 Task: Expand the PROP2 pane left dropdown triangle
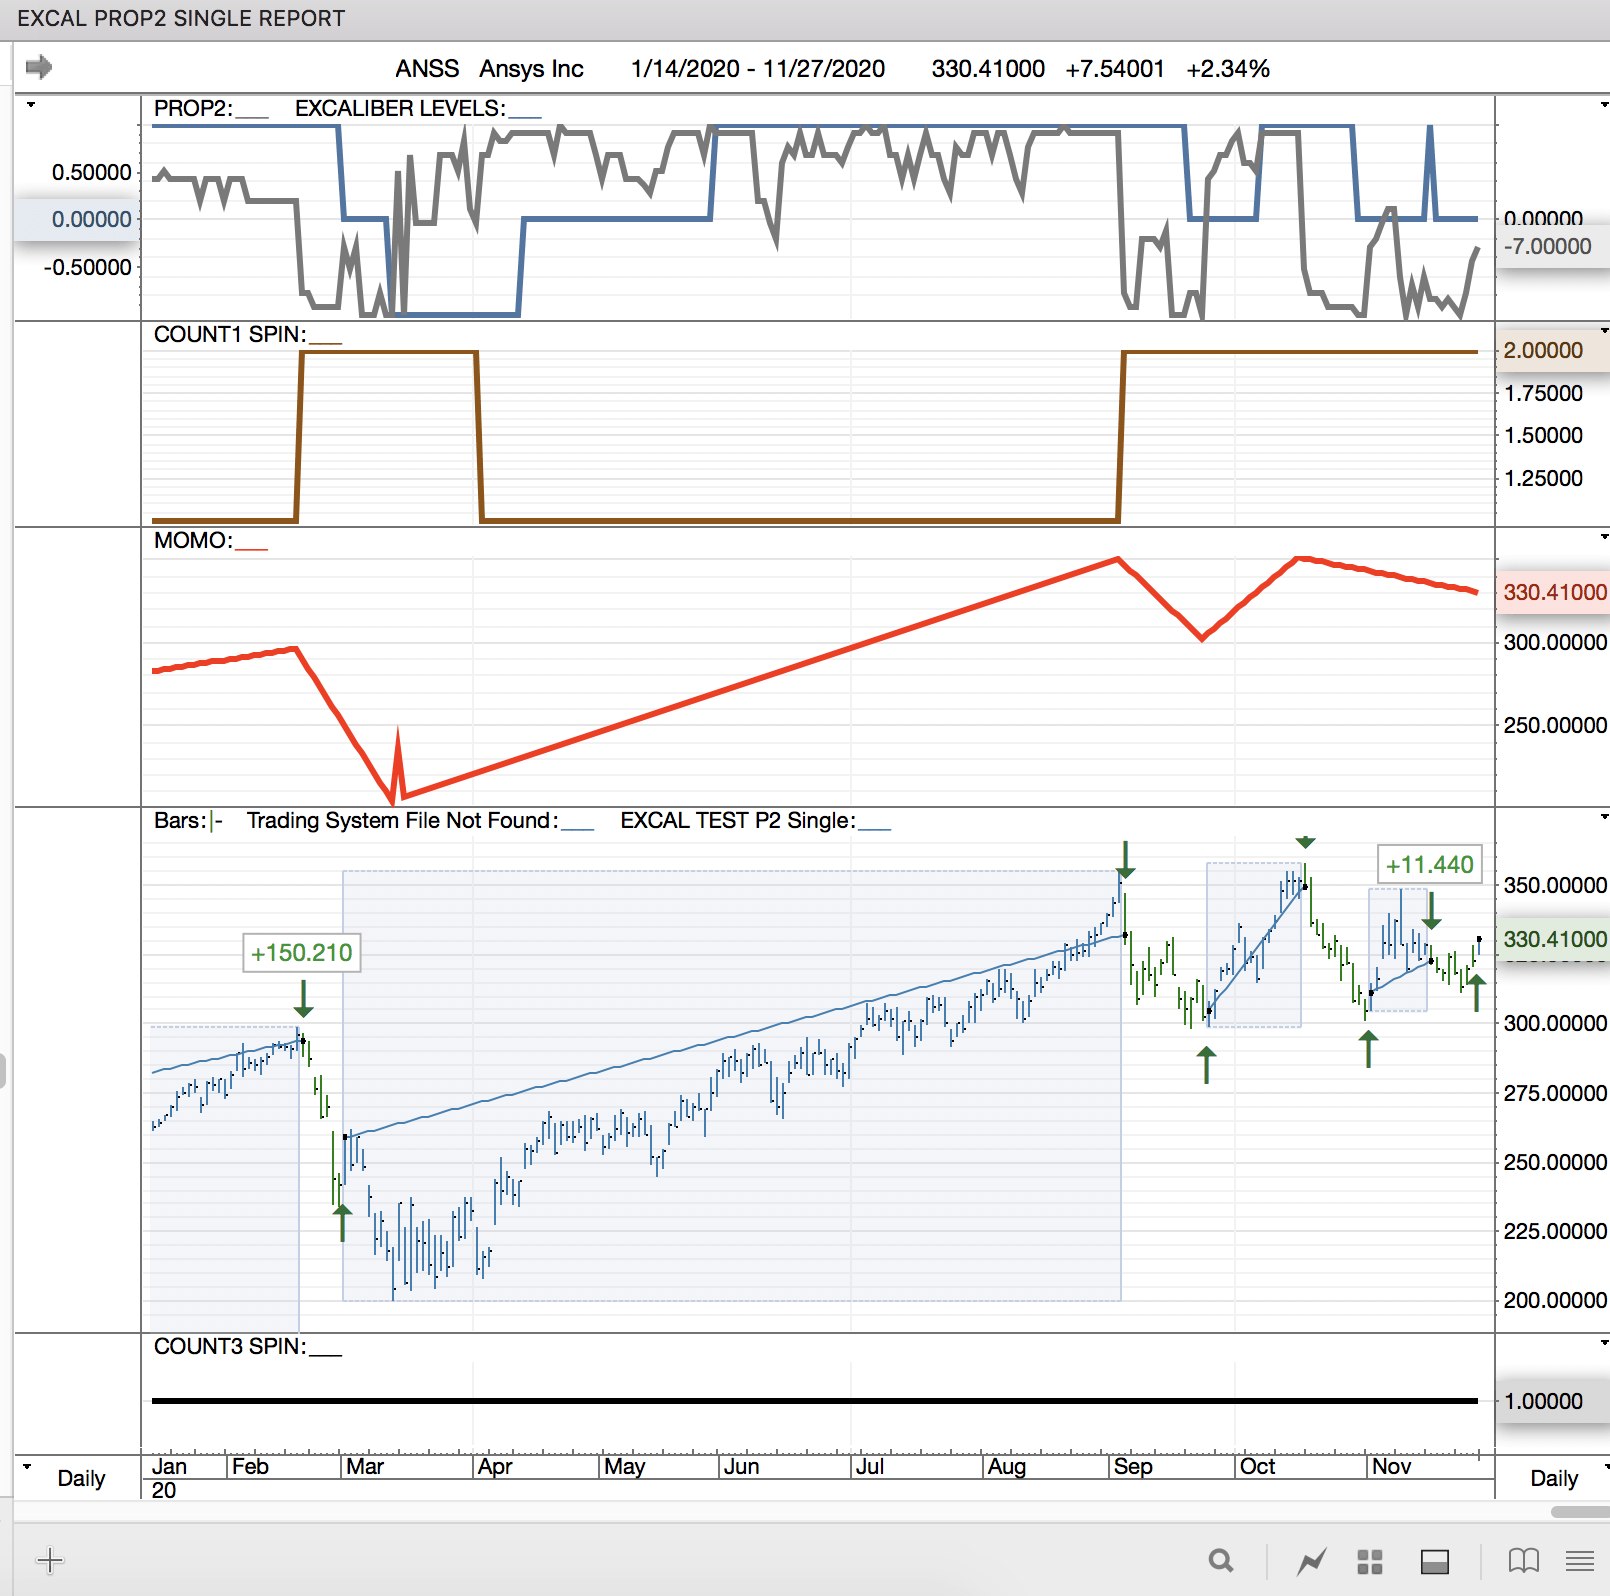(31, 105)
